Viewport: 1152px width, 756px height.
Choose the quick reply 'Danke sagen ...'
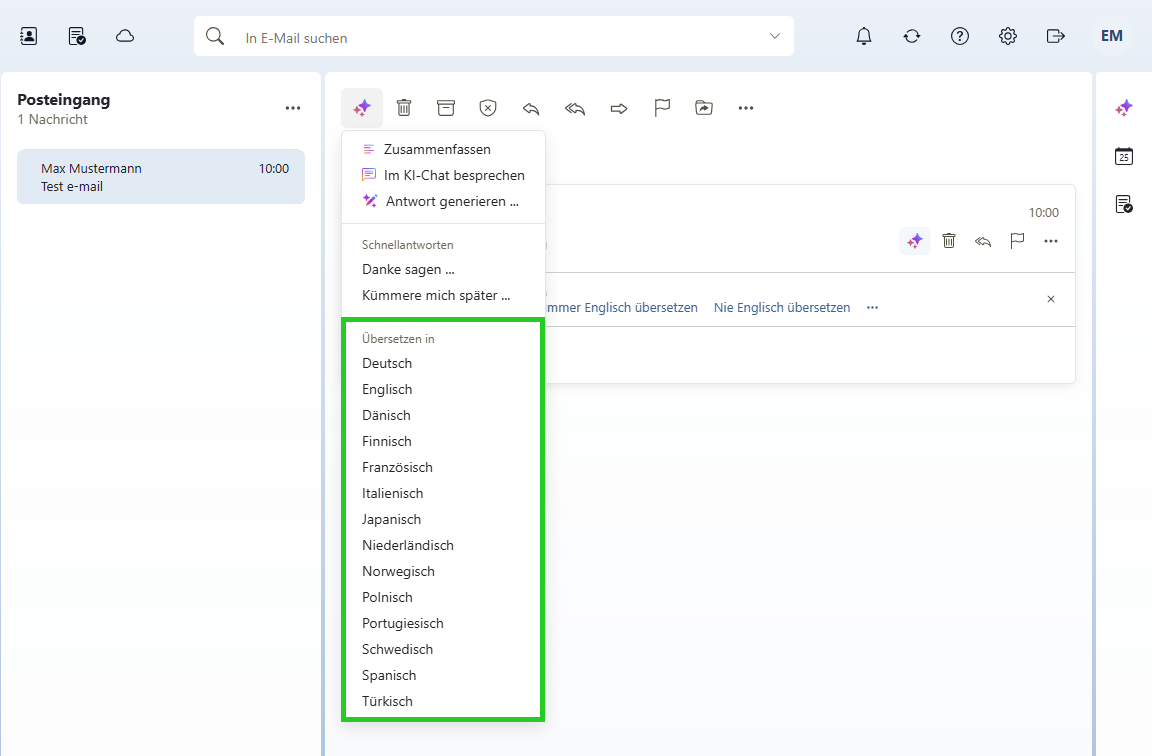408,269
